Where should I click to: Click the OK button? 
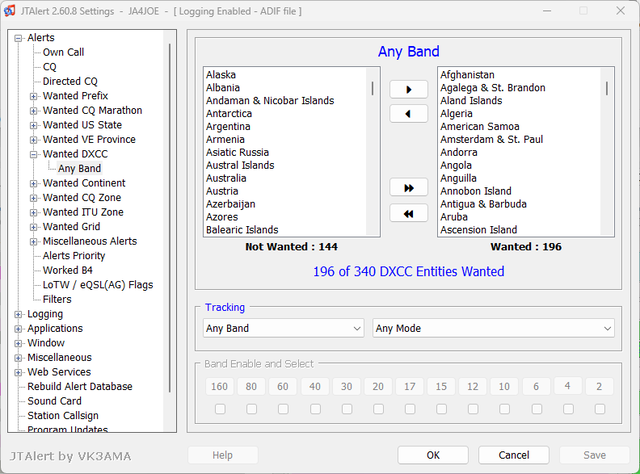[x=433, y=455]
